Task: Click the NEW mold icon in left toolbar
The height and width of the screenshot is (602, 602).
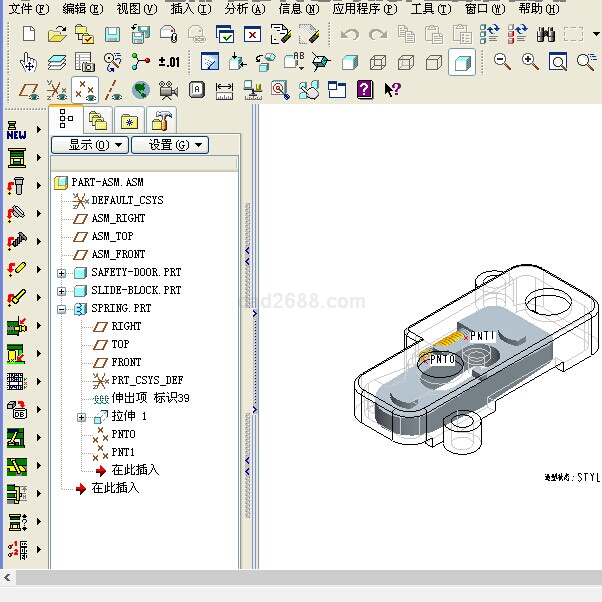Action: click(x=17, y=130)
